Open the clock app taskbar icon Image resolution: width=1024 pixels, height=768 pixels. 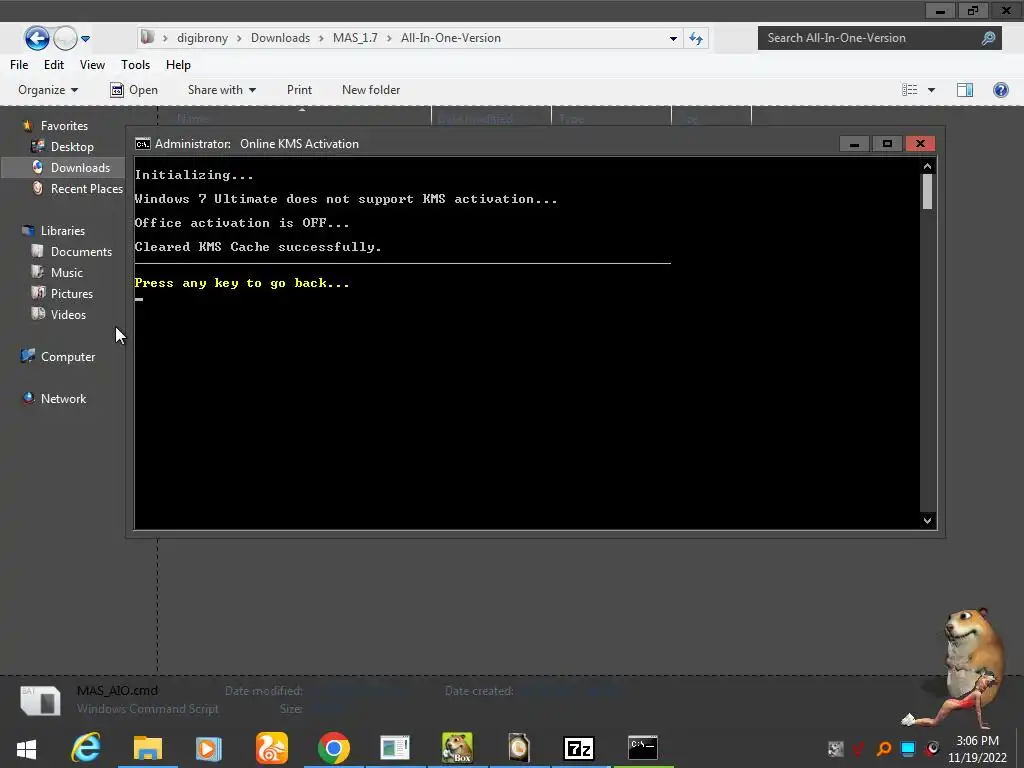(519, 748)
